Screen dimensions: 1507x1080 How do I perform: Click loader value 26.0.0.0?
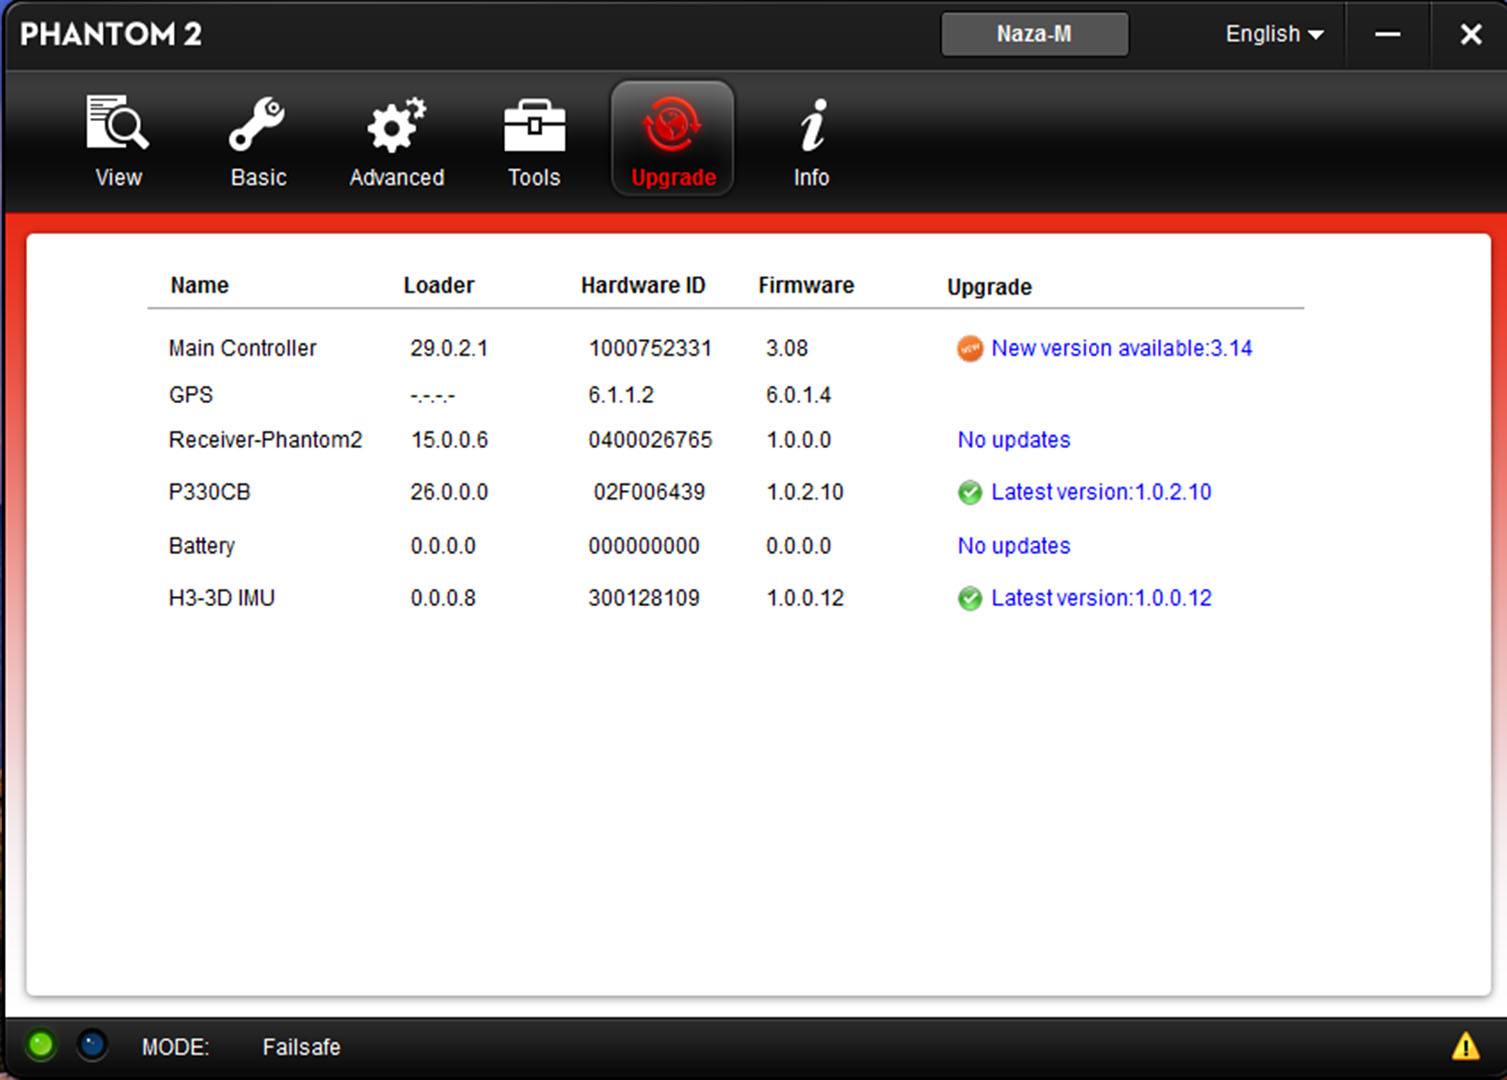pos(449,492)
